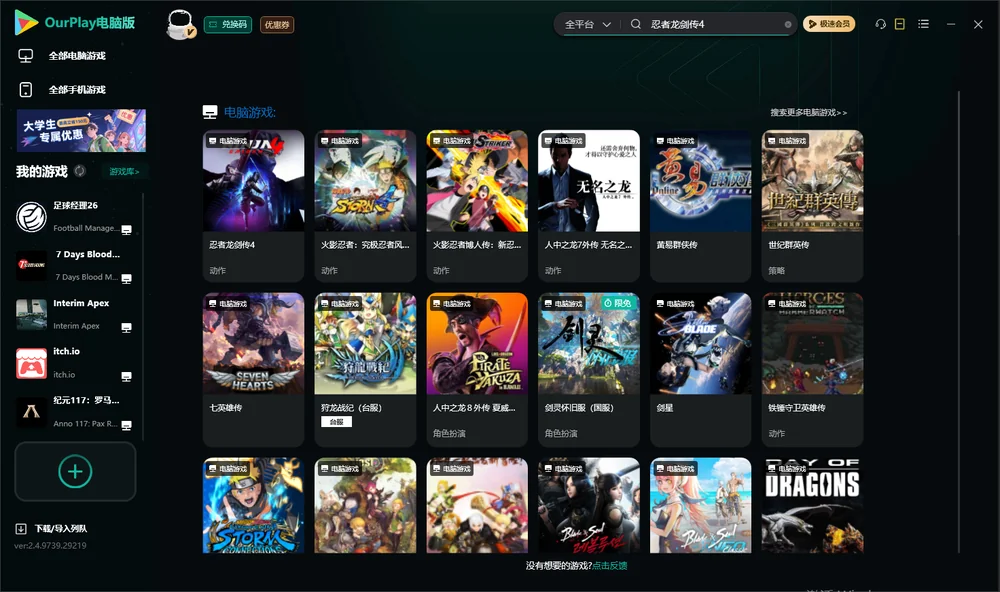Open the 火影忍者博人传: 新忍... card

(x=477, y=205)
